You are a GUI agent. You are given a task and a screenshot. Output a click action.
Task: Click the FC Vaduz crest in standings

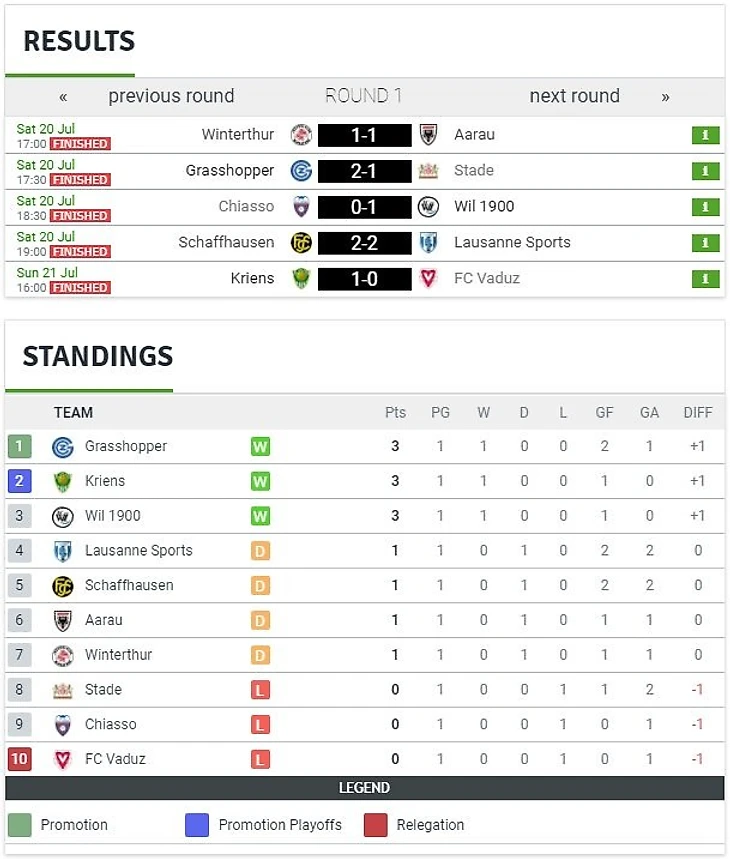click(x=62, y=760)
